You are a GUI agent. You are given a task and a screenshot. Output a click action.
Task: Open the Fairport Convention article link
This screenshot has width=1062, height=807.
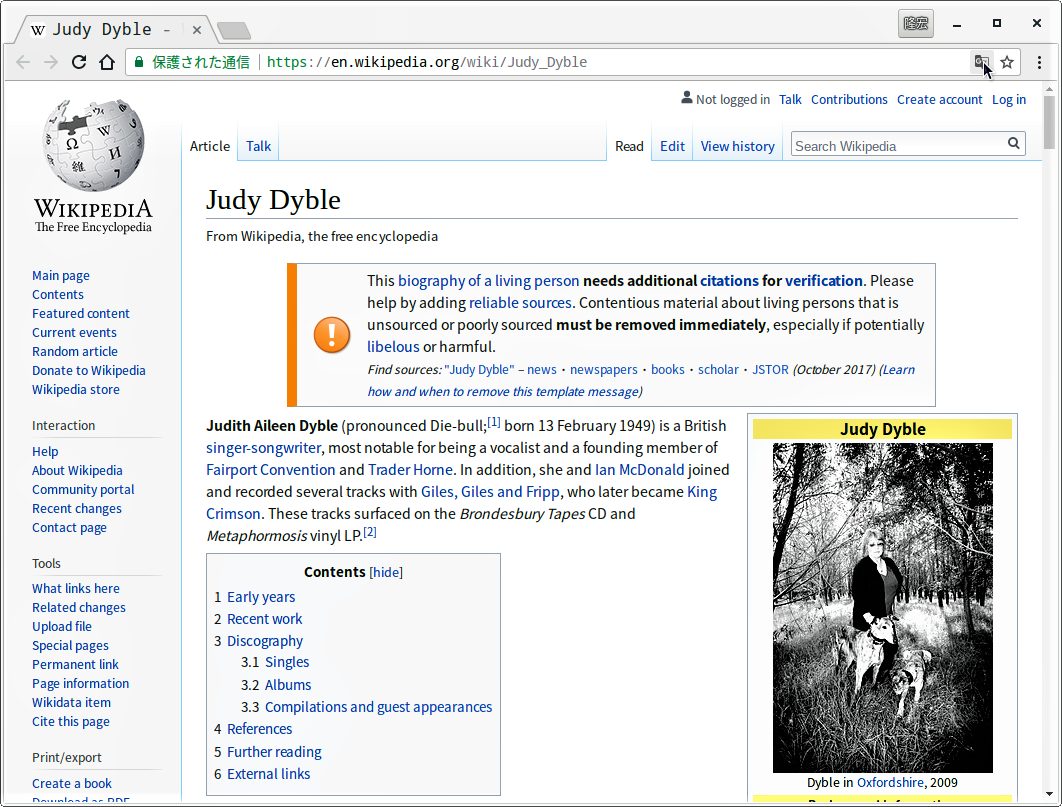[x=270, y=470]
